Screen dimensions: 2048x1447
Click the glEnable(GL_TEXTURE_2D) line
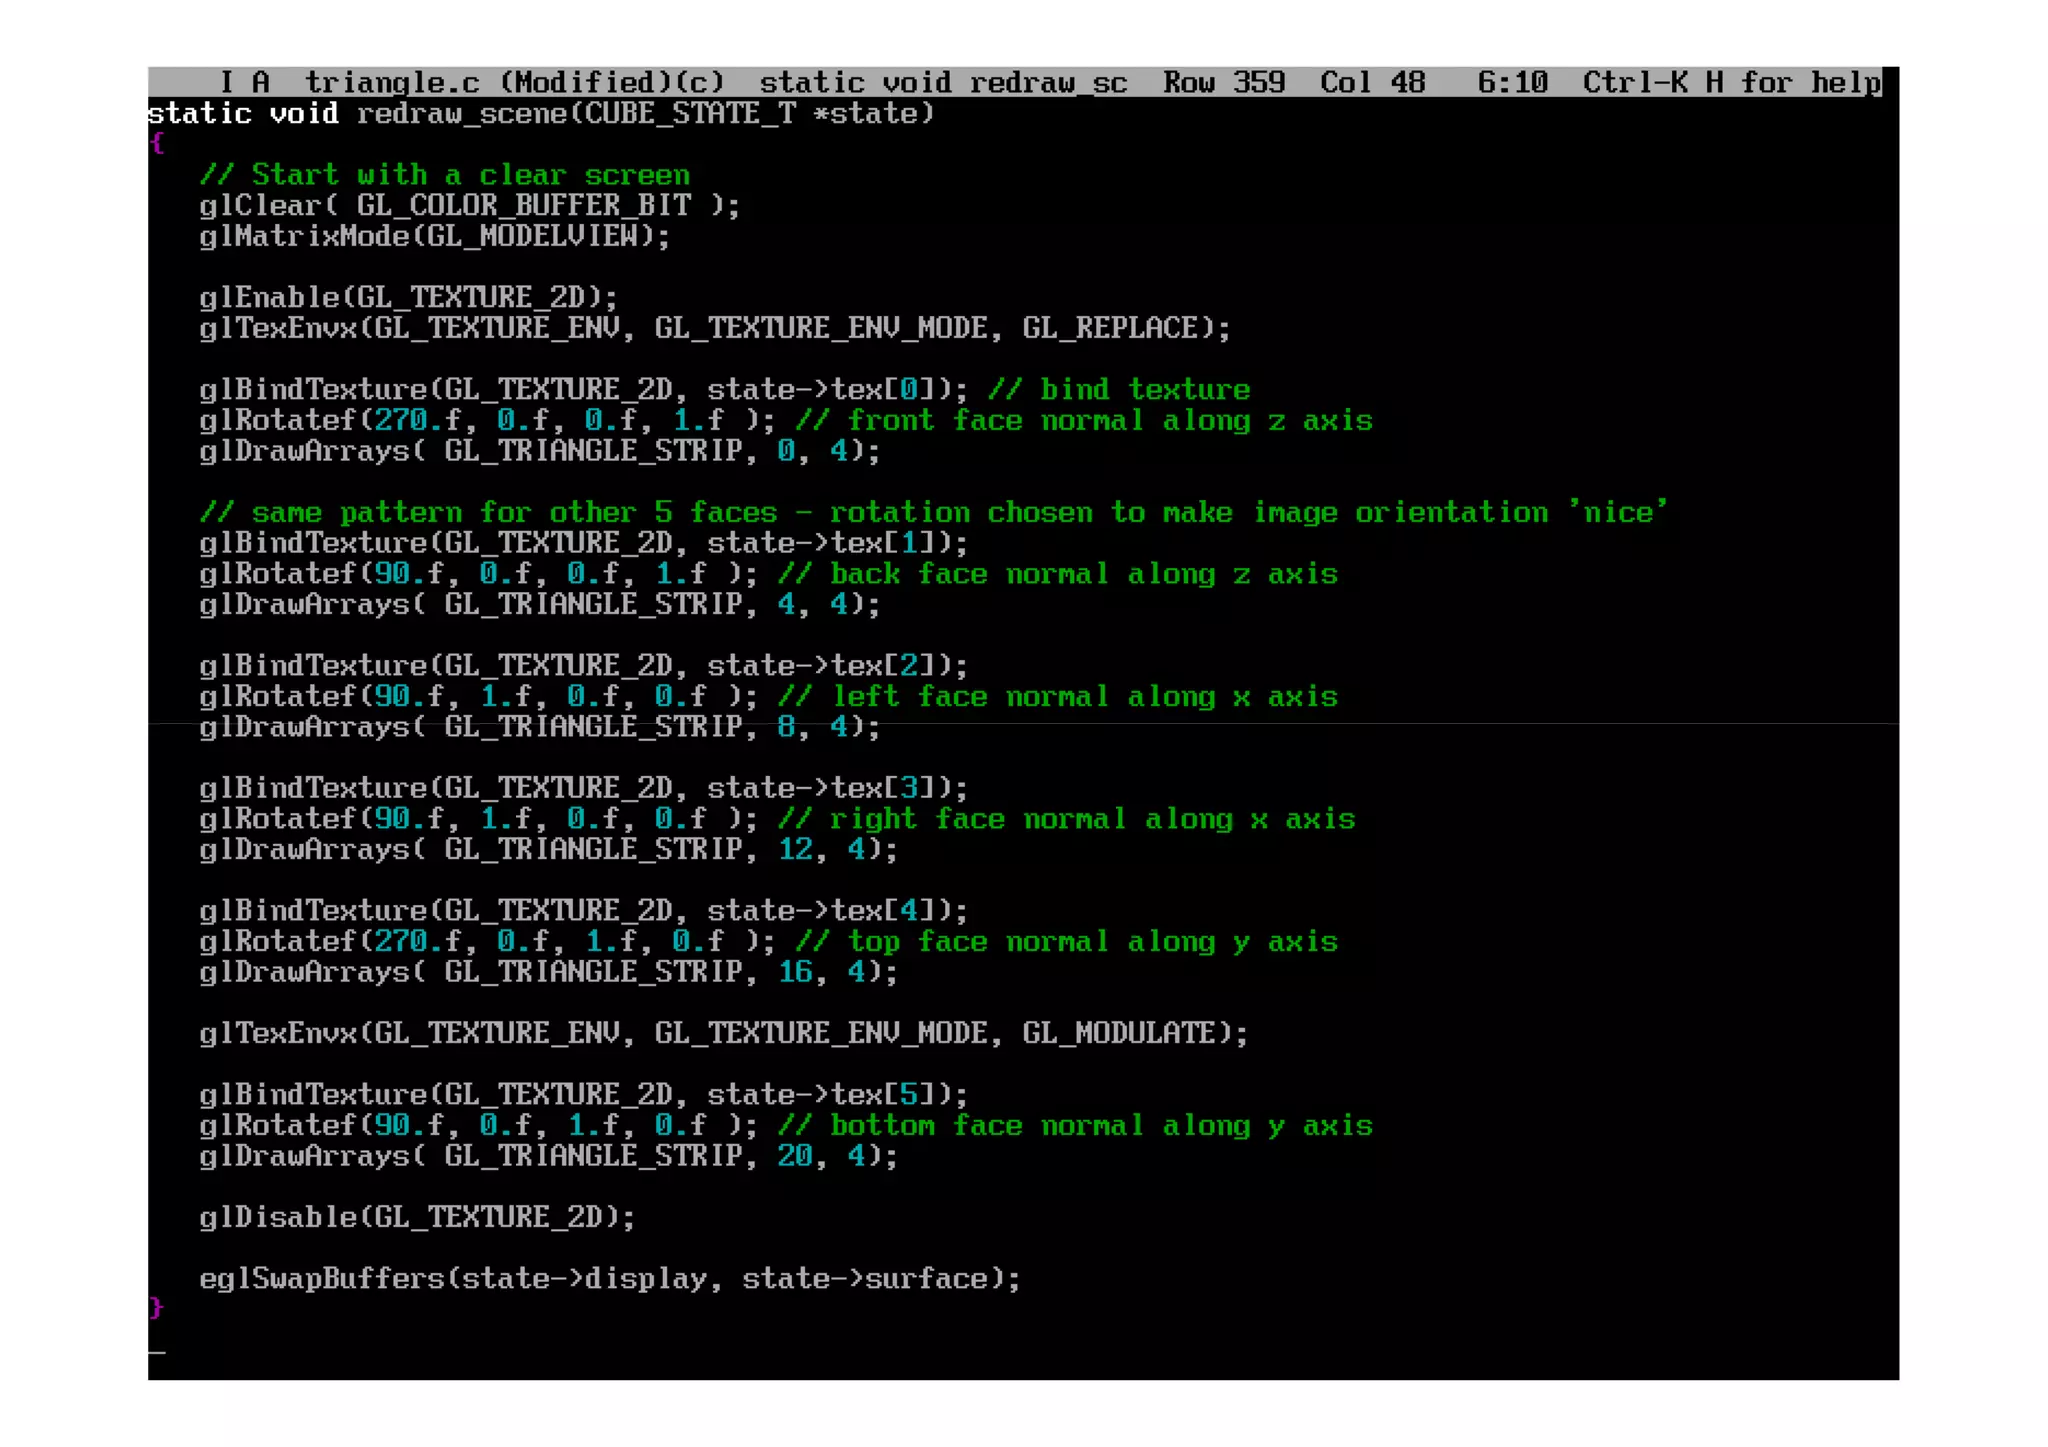click(x=409, y=297)
